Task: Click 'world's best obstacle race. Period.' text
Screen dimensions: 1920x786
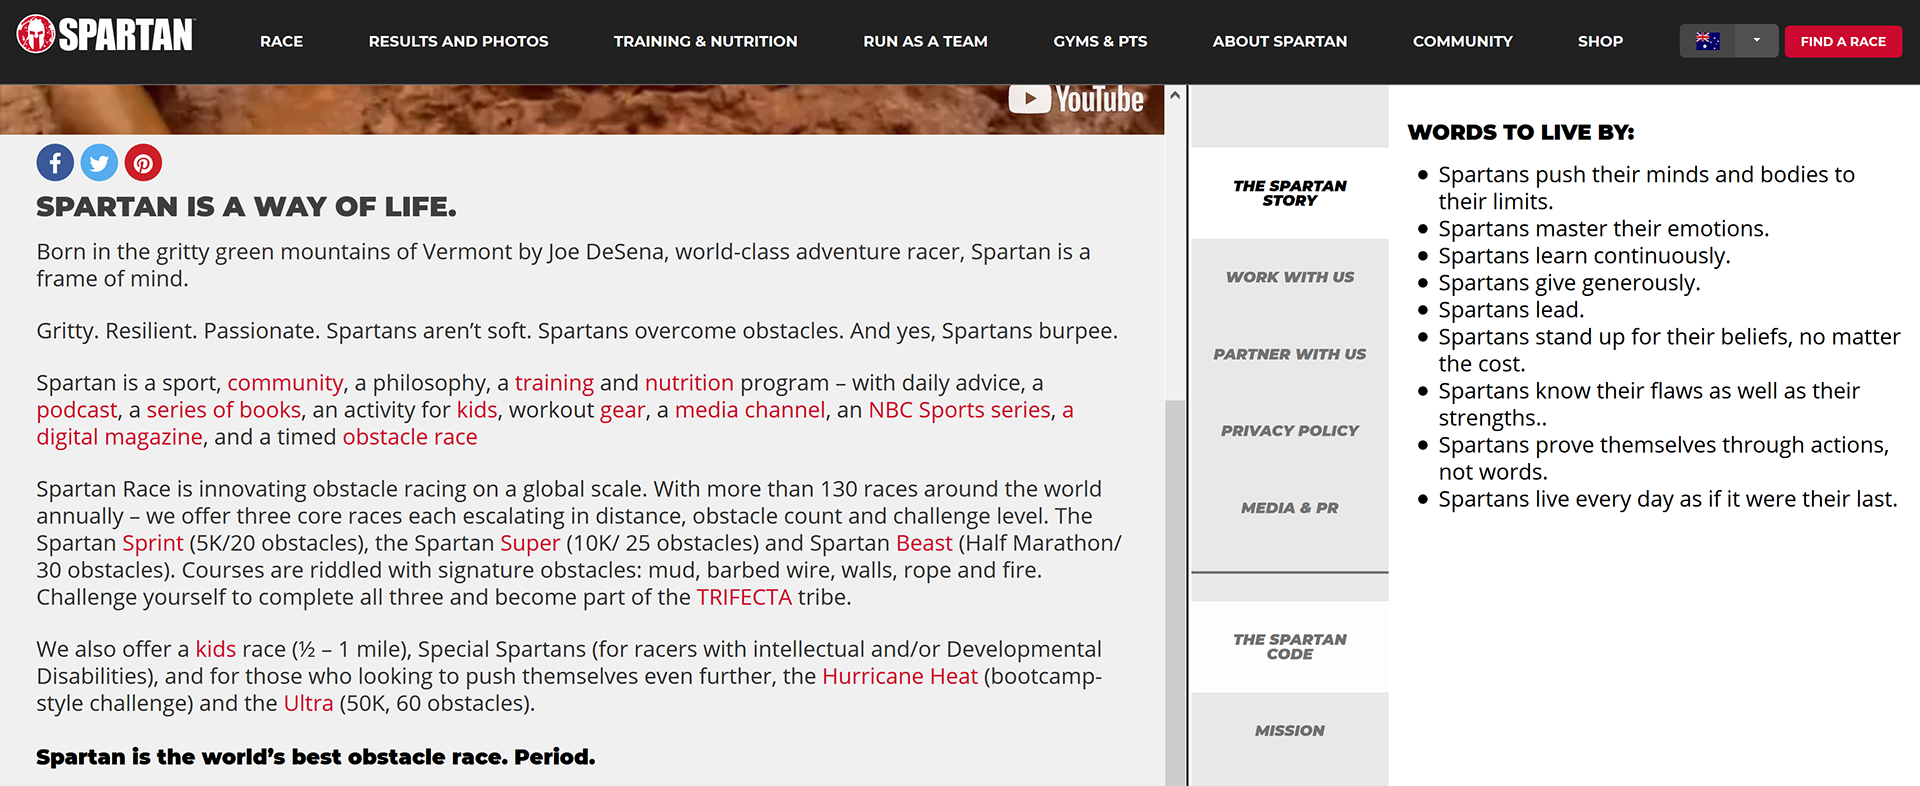Action: tap(398, 757)
